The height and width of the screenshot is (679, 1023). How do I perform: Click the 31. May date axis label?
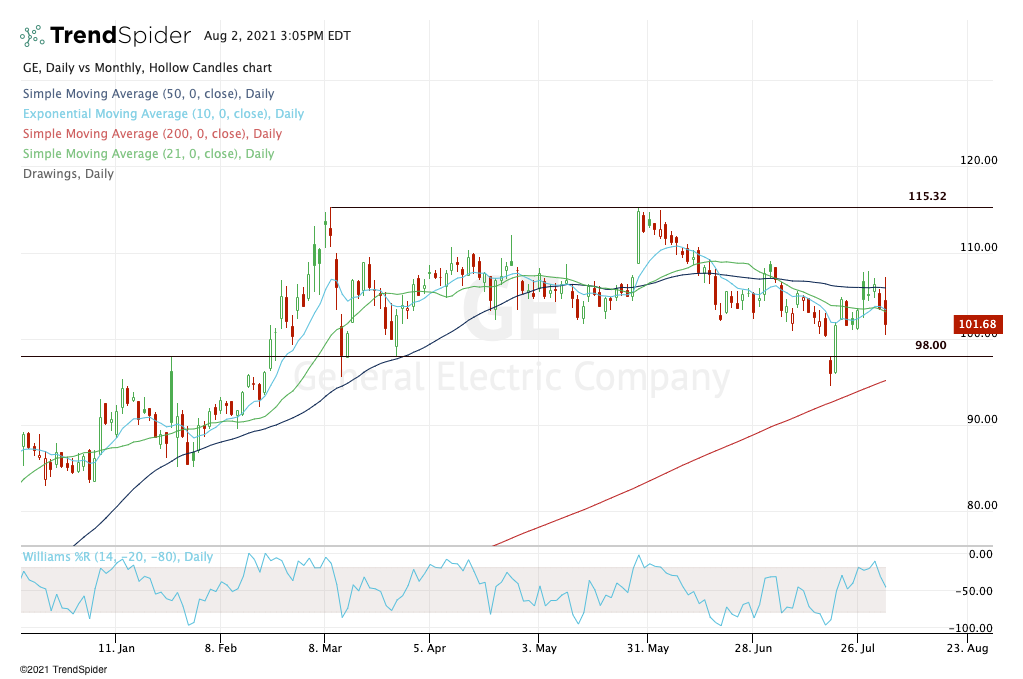[646, 648]
